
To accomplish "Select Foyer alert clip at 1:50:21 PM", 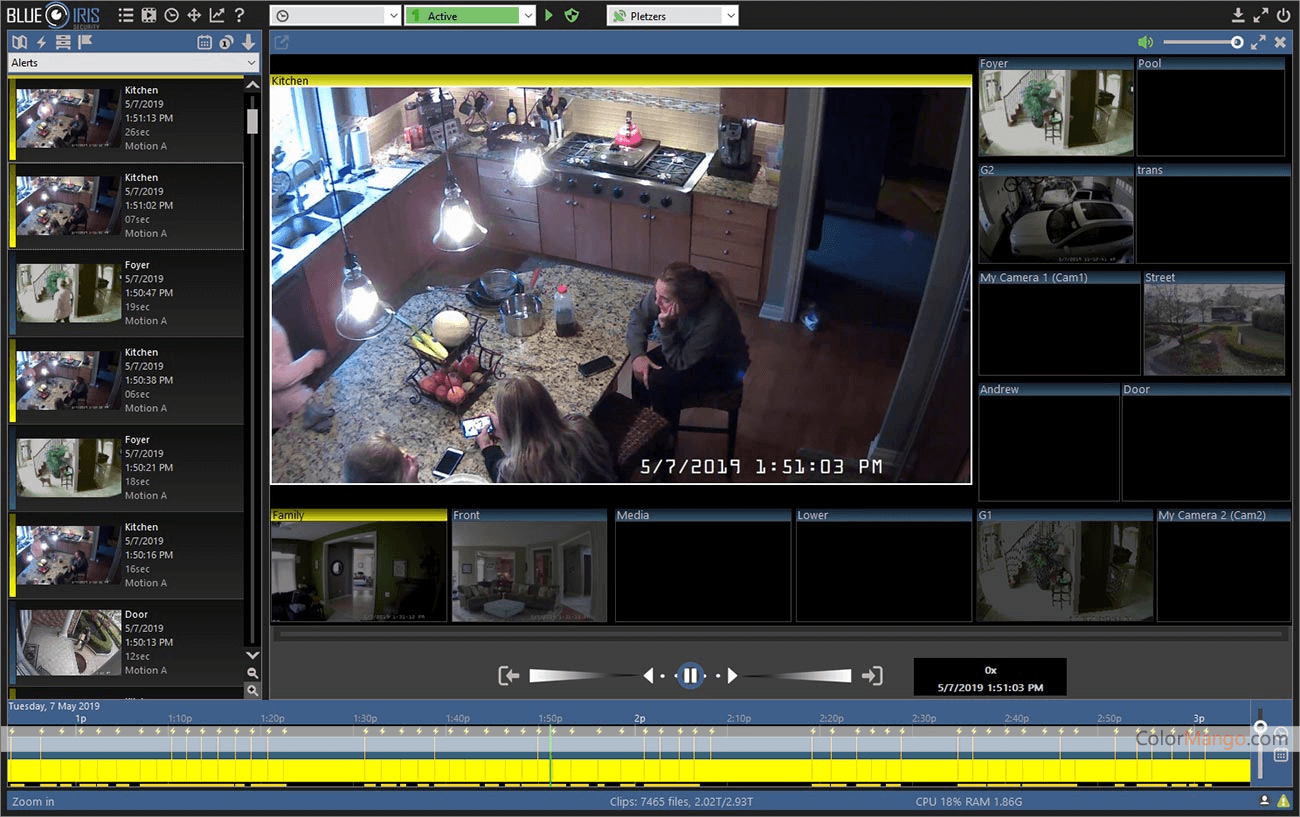I will [126, 468].
